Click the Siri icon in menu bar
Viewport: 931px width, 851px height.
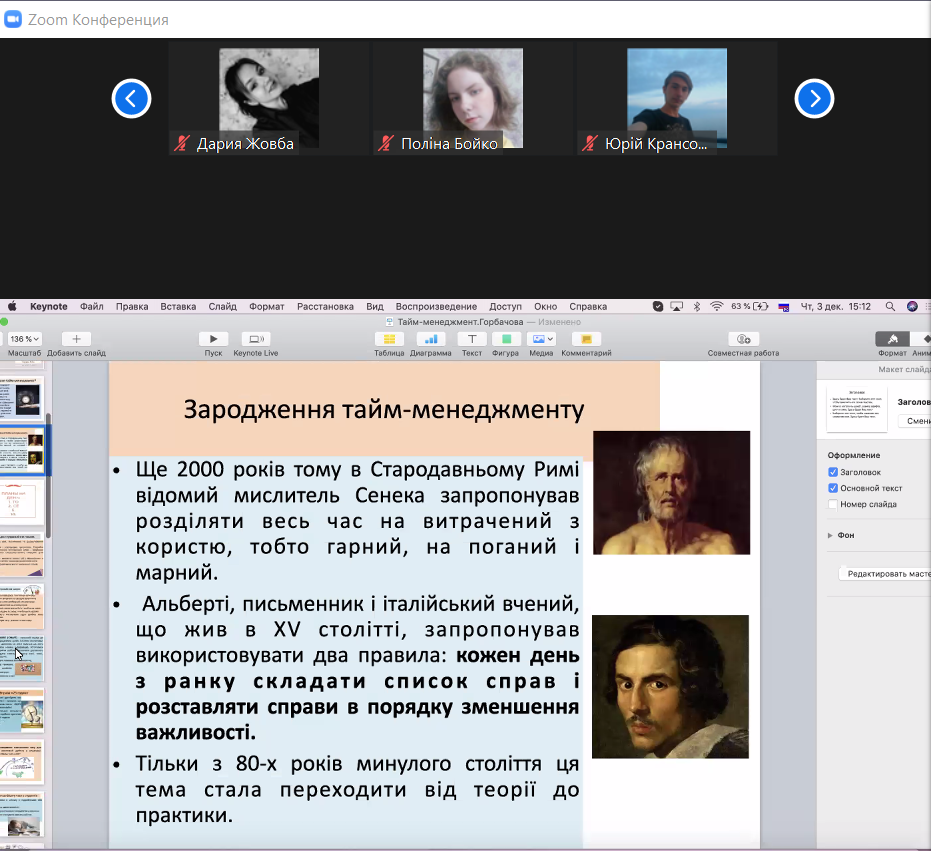[913, 306]
